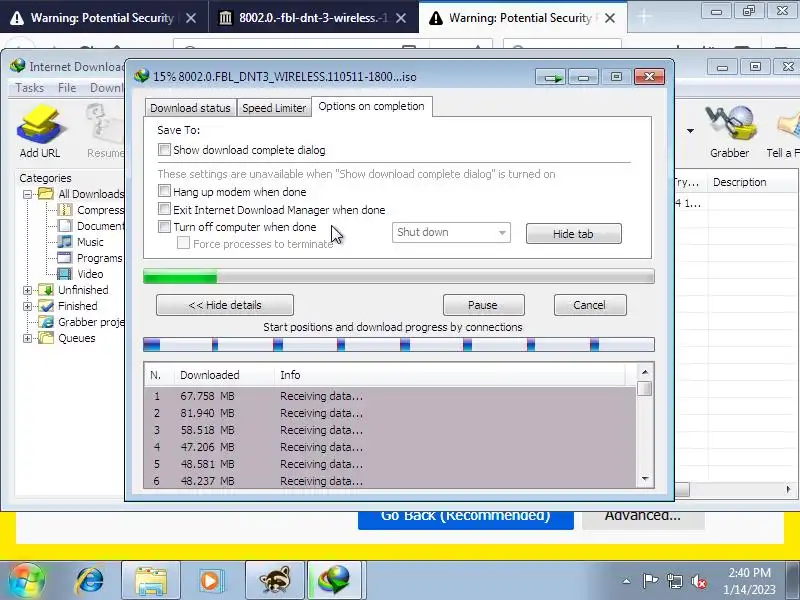This screenshot has height=600, width=800.
Task: Click the Hide details button
Action: pos(225,305)
